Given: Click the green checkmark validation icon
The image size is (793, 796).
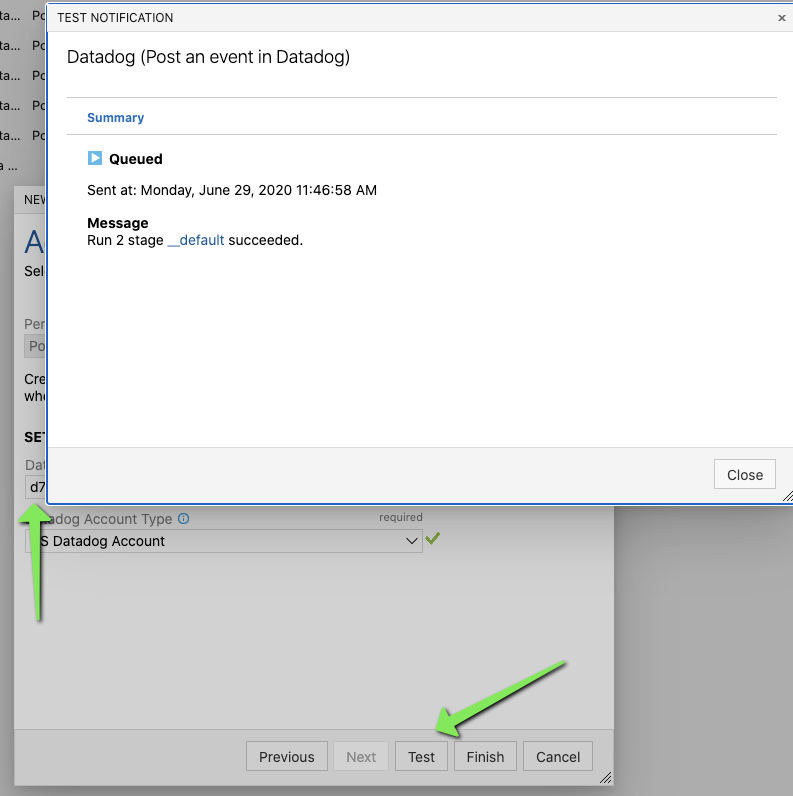Looking at the screenshot, I should [433, 538].
